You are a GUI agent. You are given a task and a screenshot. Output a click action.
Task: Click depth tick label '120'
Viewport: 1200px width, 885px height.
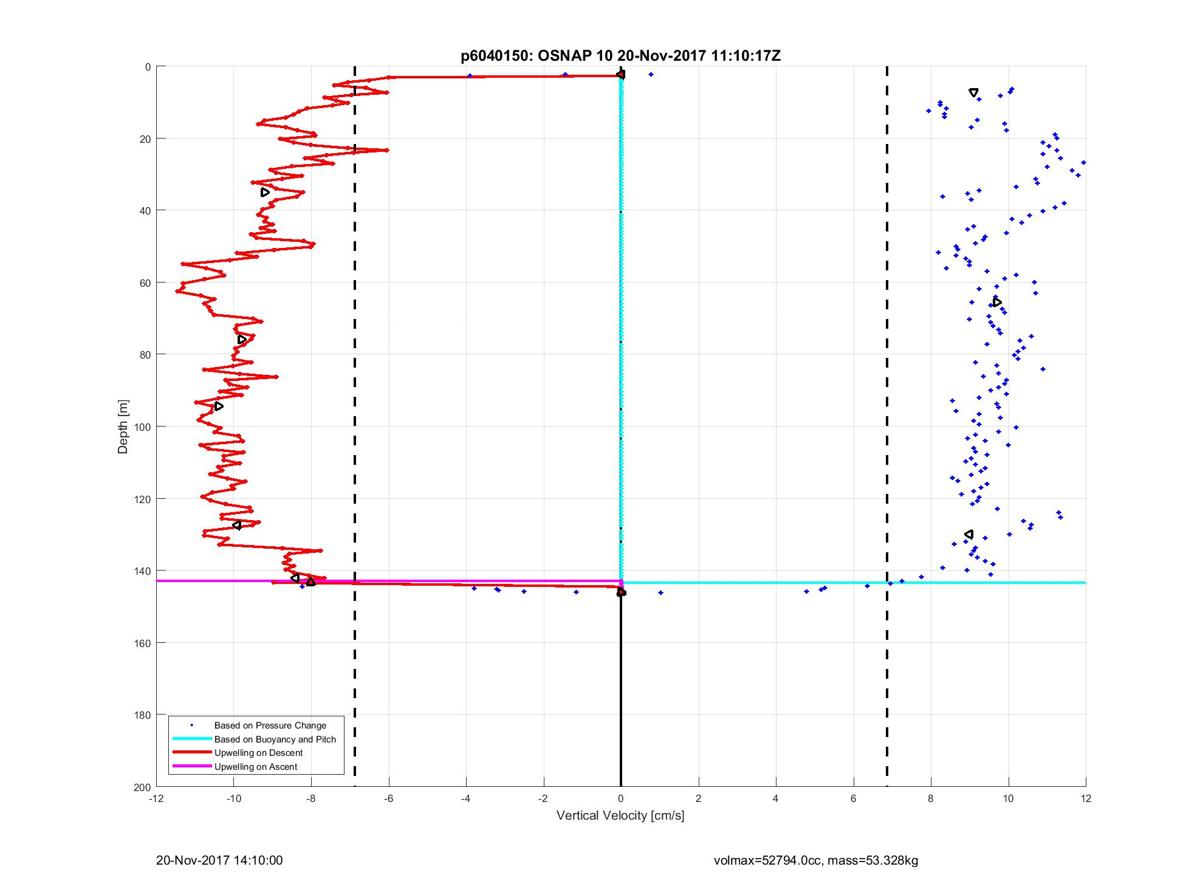point(142,499)
